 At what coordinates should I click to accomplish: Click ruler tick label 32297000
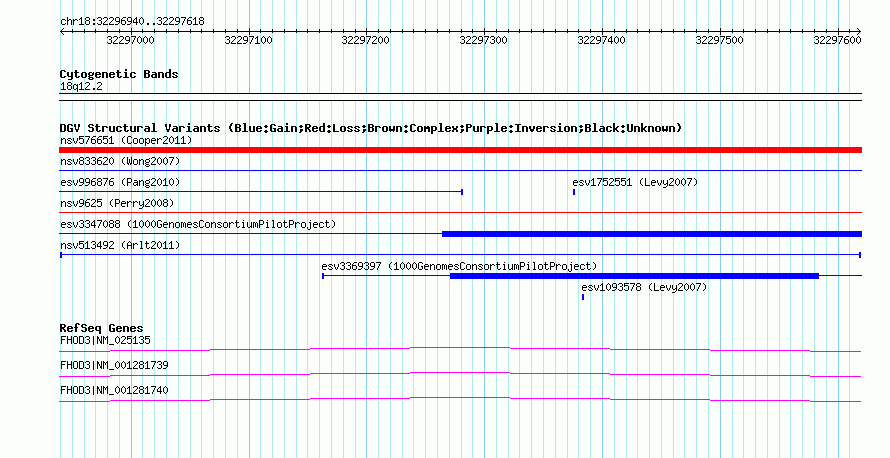pos(131,40)
